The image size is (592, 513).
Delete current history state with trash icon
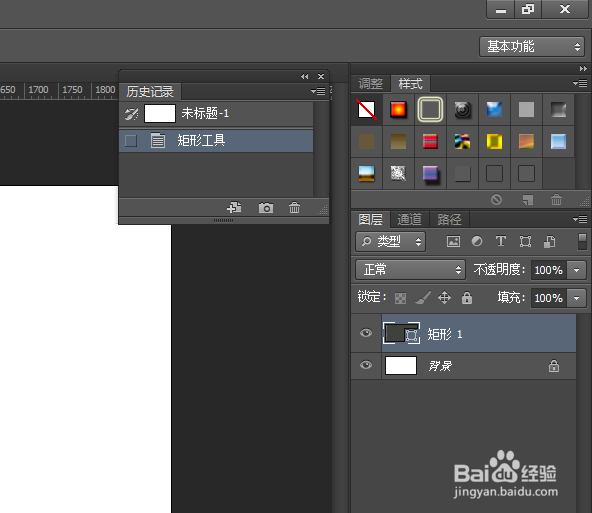pos(294,208)
